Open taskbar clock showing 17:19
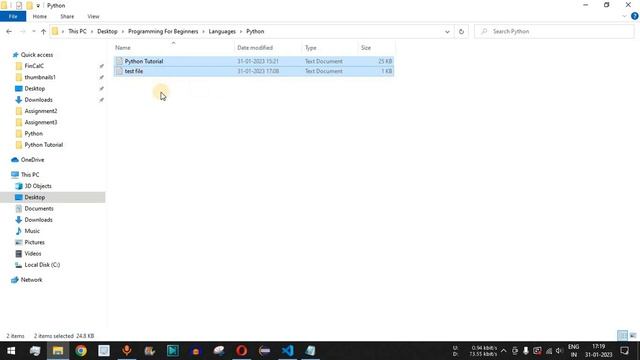Image resolution: width=640 pixels, height=360 pixels. point(598,351)
